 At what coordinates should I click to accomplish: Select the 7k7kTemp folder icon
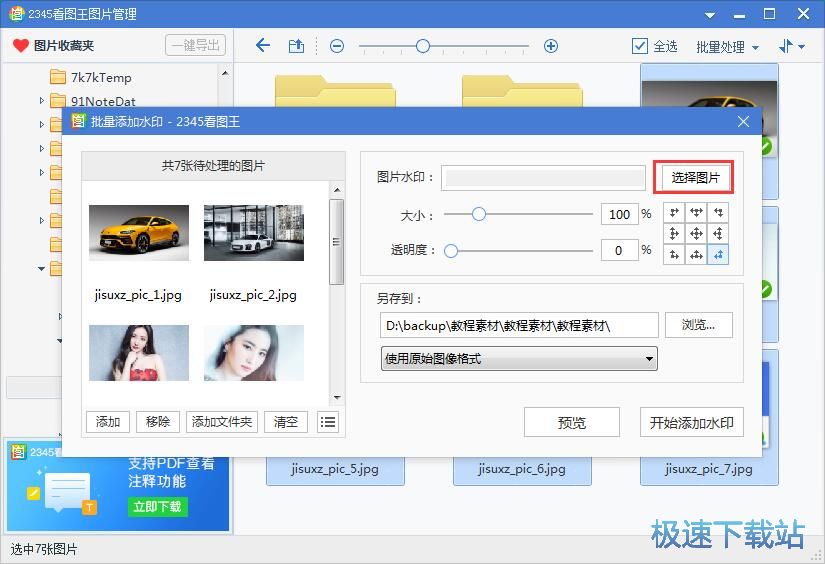point(57,77)
